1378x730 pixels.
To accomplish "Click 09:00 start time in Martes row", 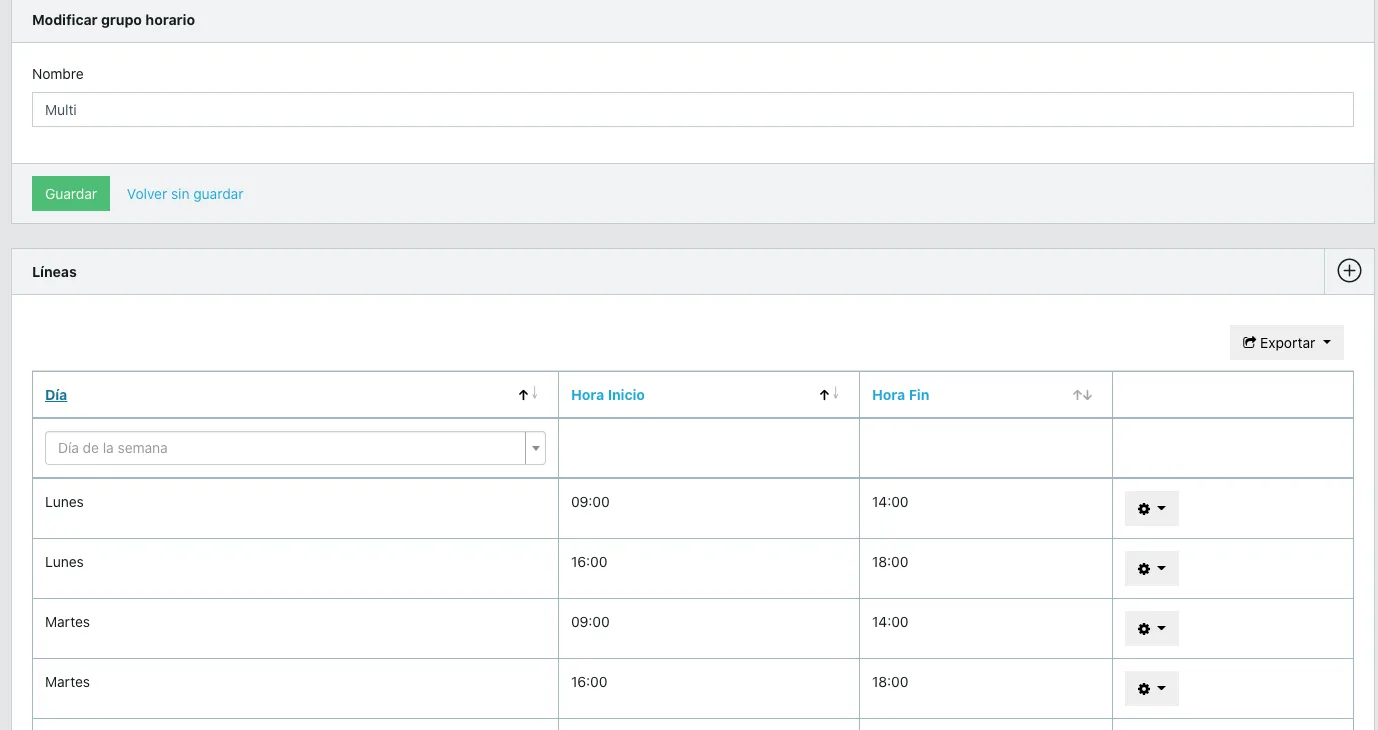I will (x=590, y=622).
